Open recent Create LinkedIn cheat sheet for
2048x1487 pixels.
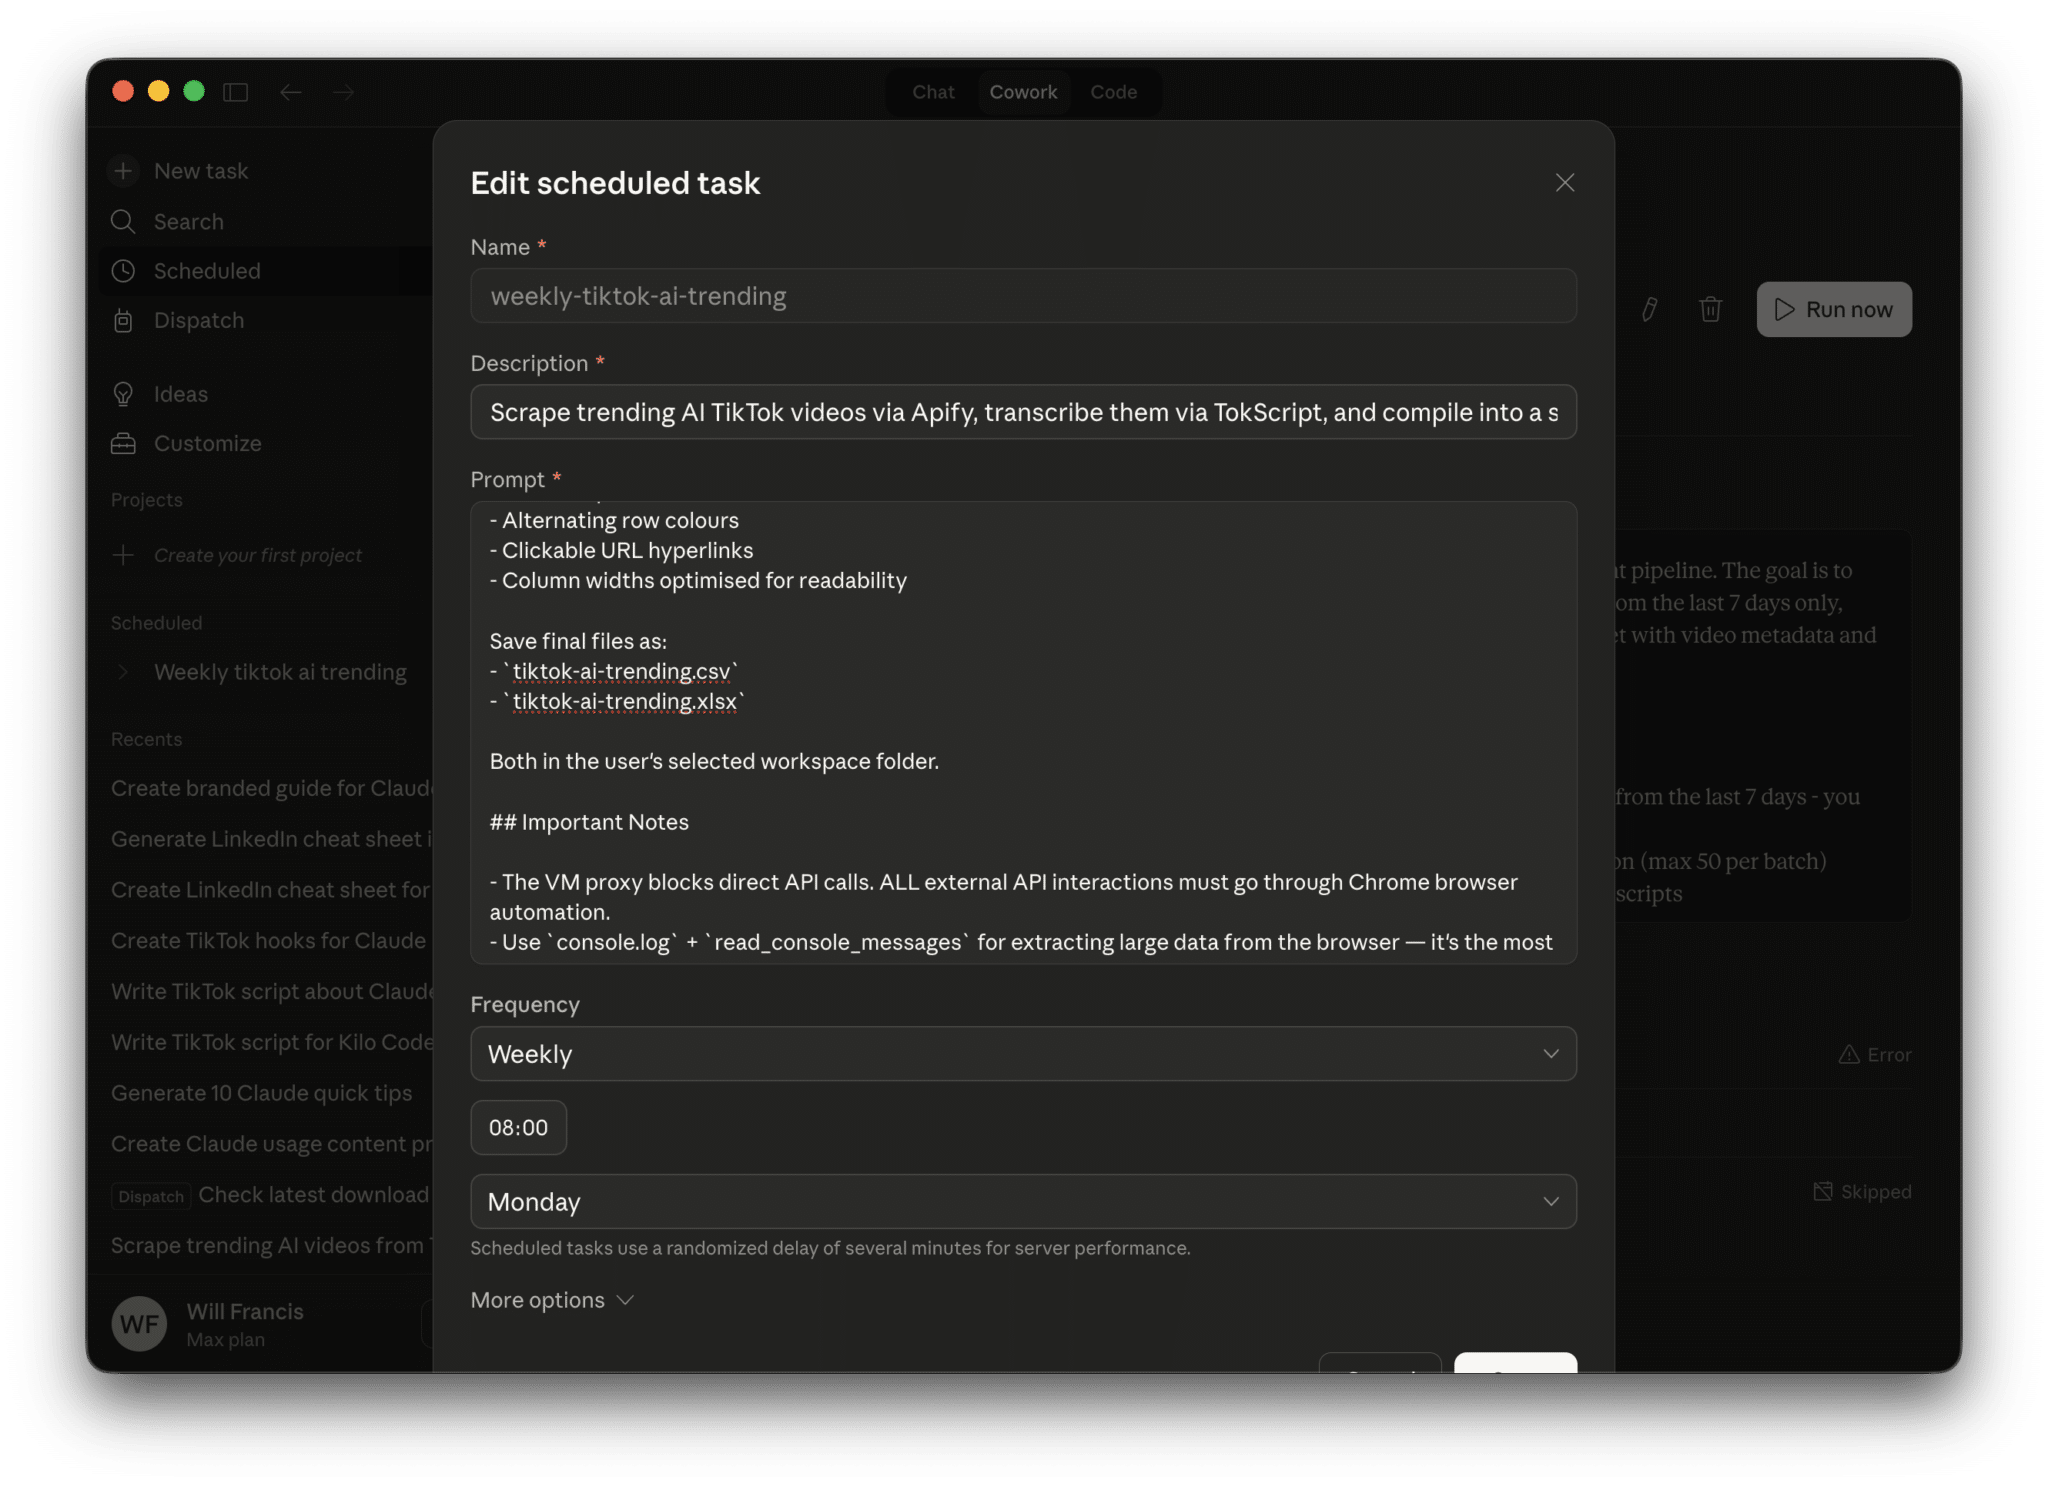270,890
